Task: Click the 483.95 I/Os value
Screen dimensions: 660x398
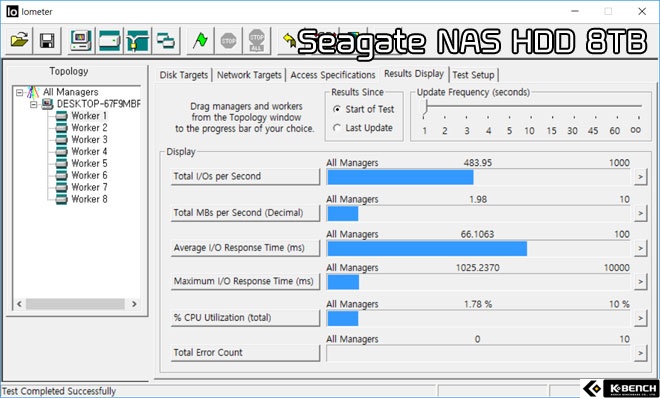Action: click(478, 163)
